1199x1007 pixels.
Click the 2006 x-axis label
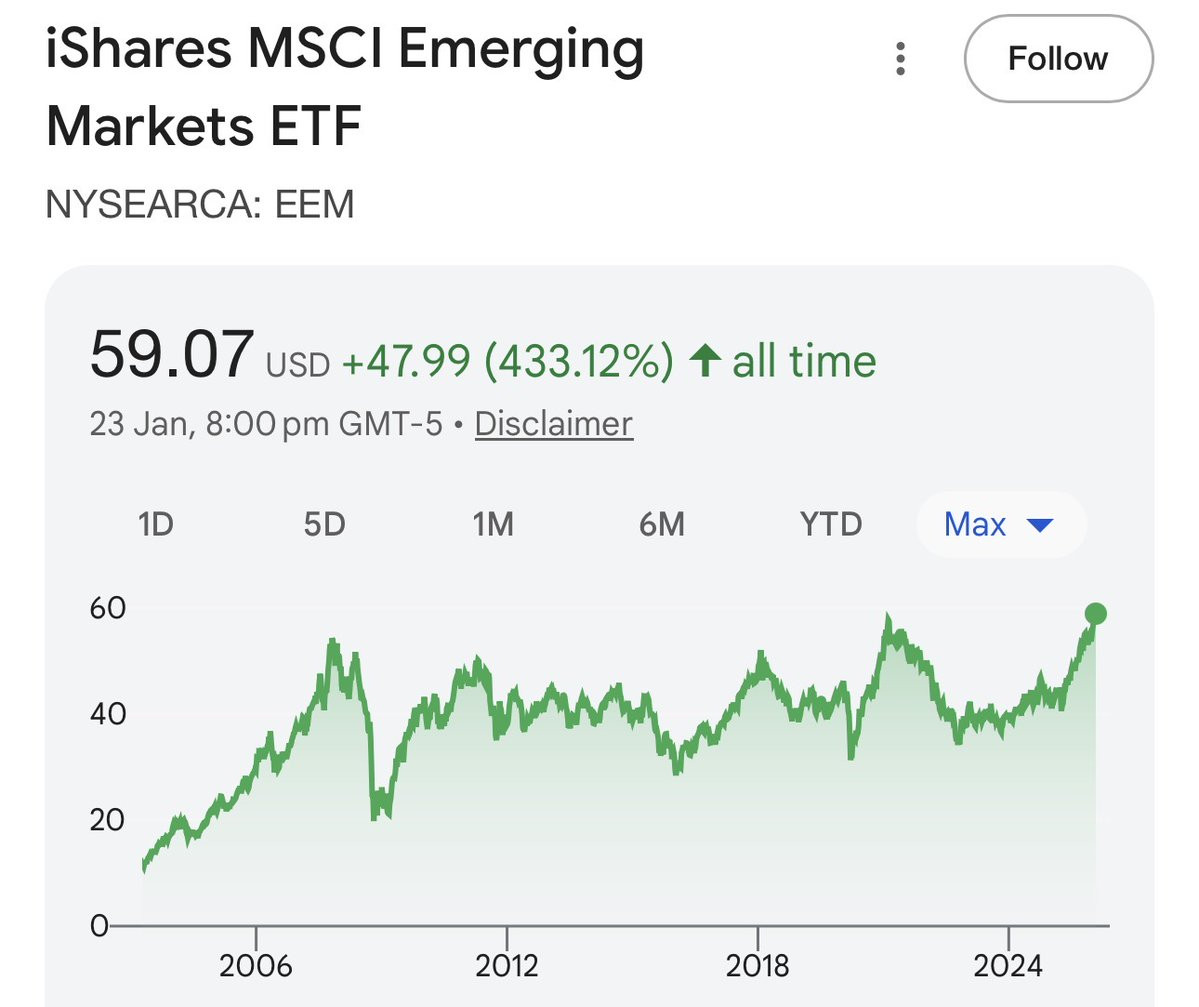(255, 965)
